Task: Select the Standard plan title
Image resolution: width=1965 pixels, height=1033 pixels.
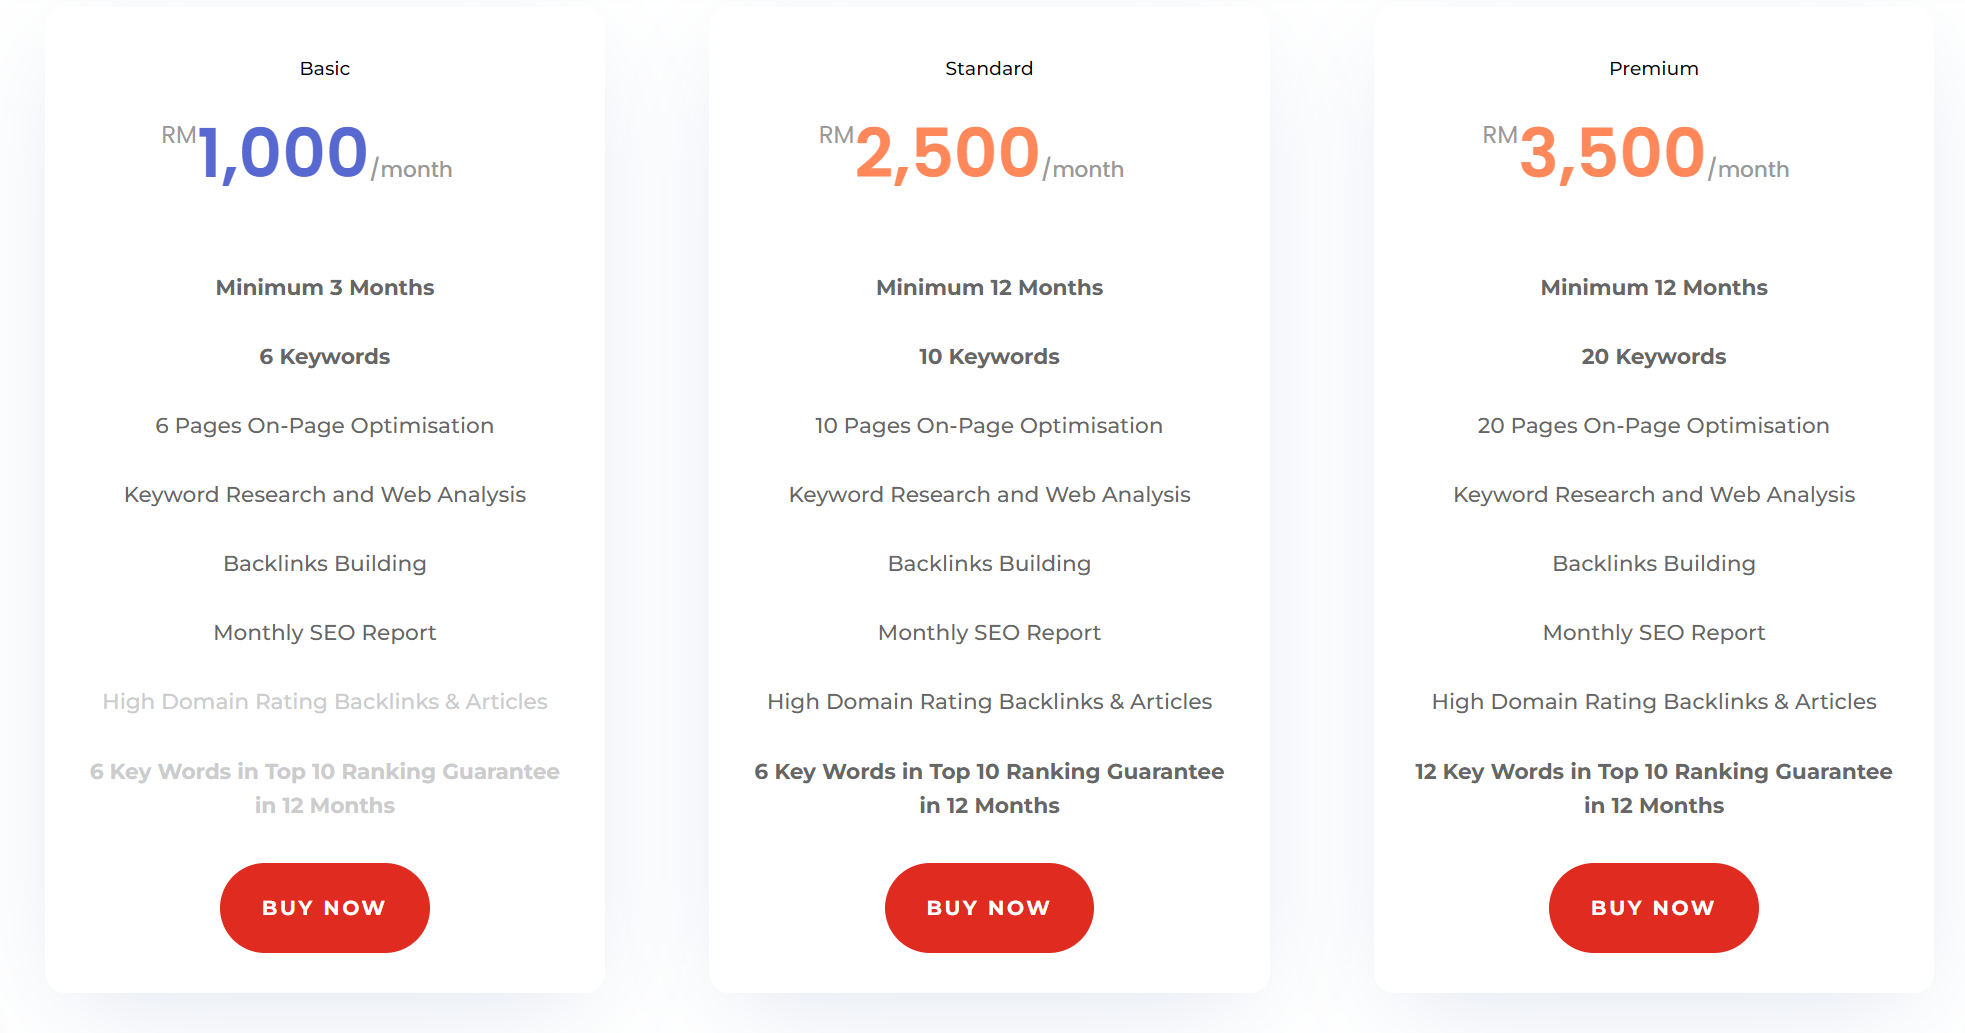Action: [989, 68]
